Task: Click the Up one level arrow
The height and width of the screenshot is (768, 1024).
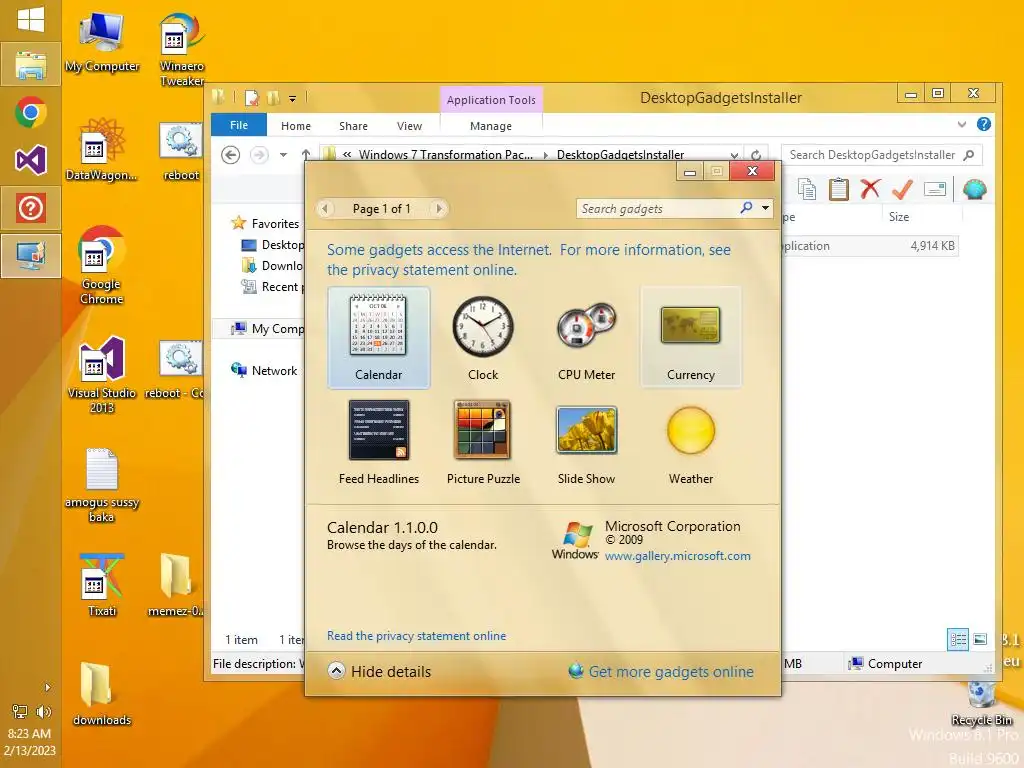Action: tap(306, 154)
